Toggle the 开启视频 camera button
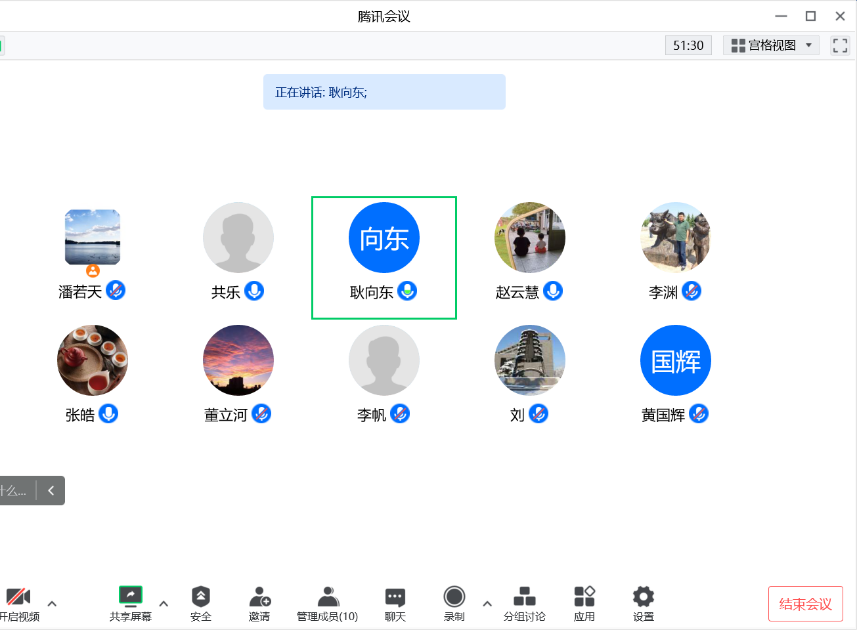This screenshot has width=857, height=630. [x=18, y=597]
